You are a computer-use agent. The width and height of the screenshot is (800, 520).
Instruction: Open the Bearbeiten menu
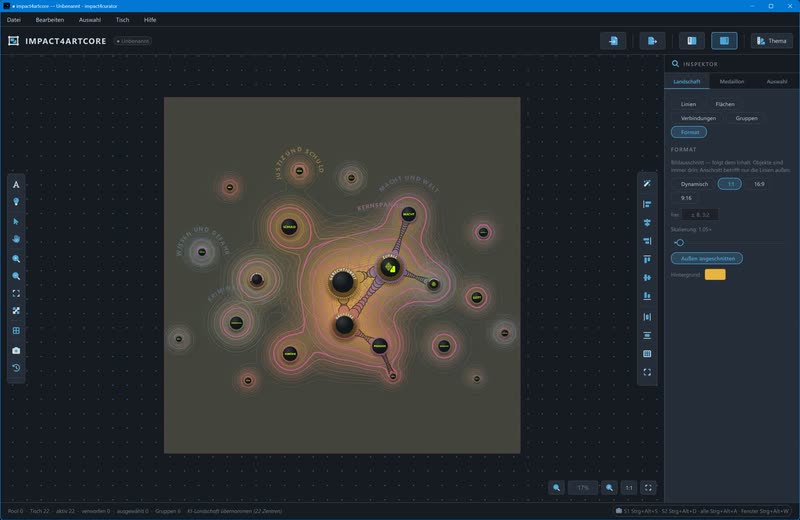[49, 20]
